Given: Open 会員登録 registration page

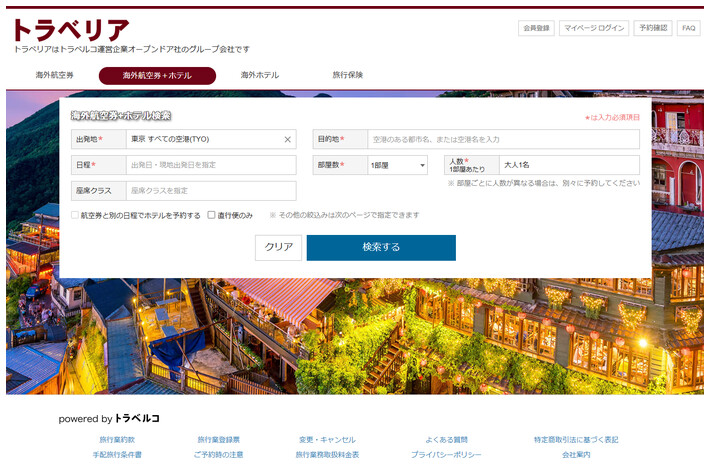Looking at the screenshot, I should pos(536,28).
